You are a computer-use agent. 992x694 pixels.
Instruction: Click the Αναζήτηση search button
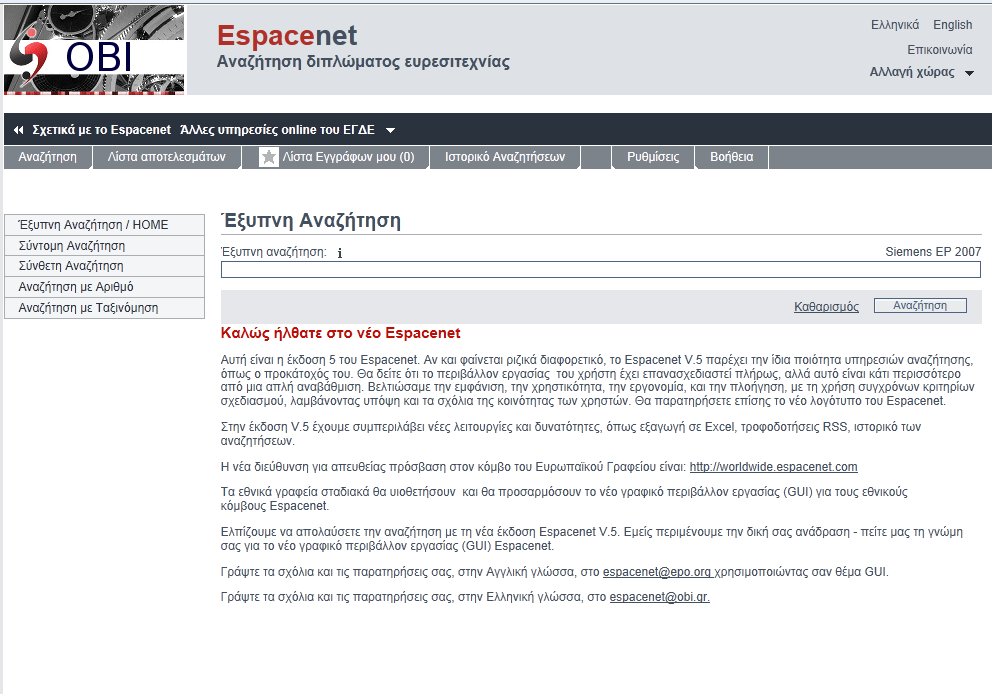920,306
